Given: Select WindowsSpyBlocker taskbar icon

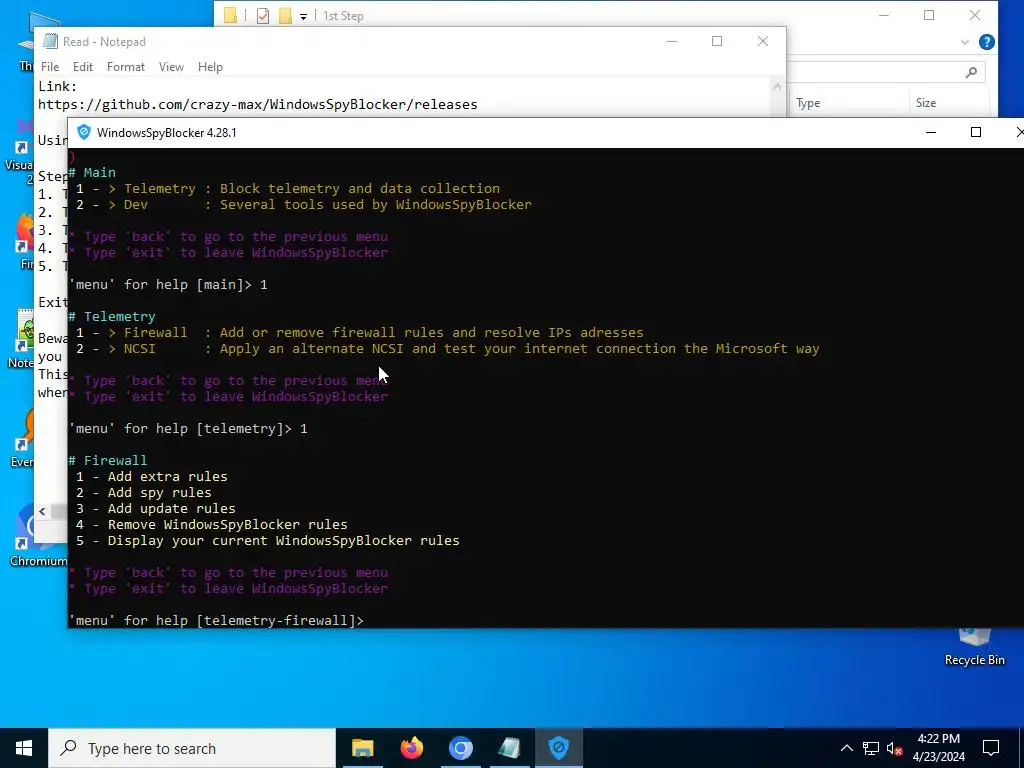Looking at the screenshot, I should click(558, 748).
